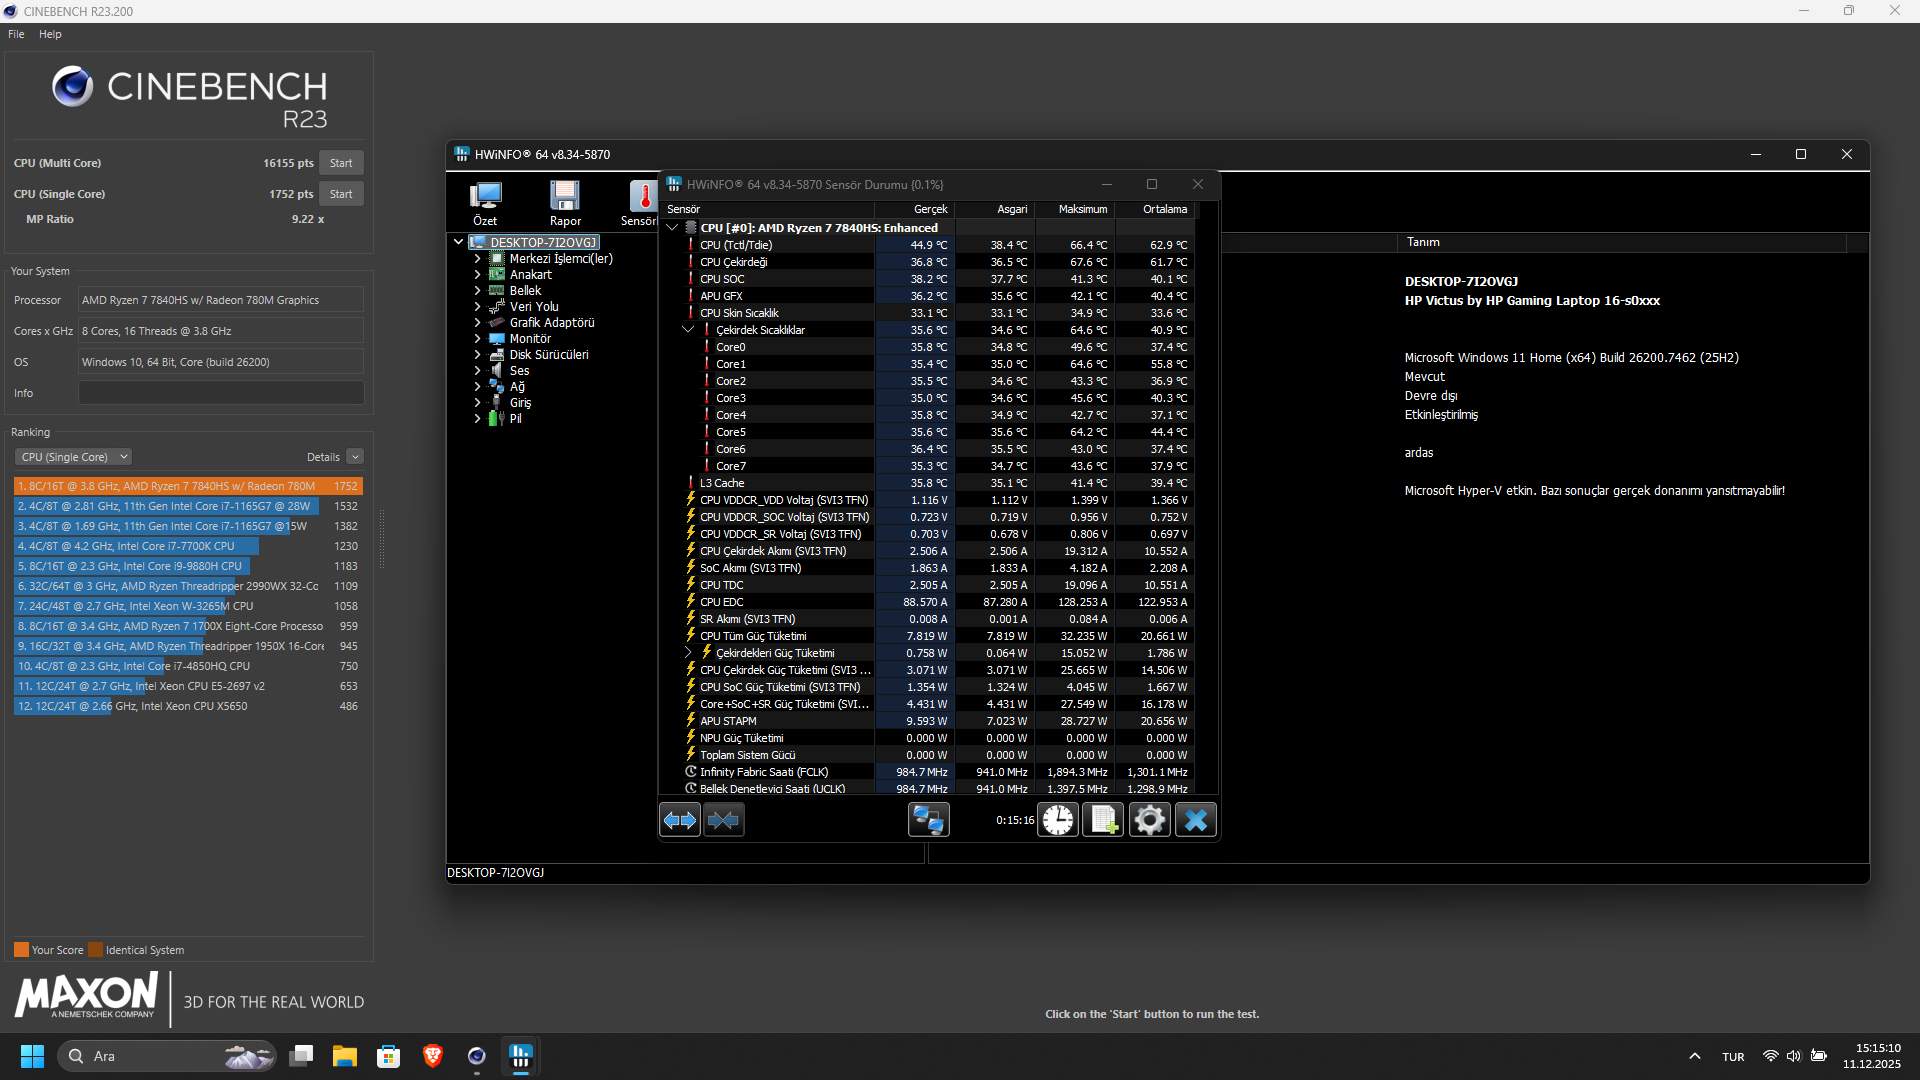Expand the Anakart tree node

coord(478,275)
